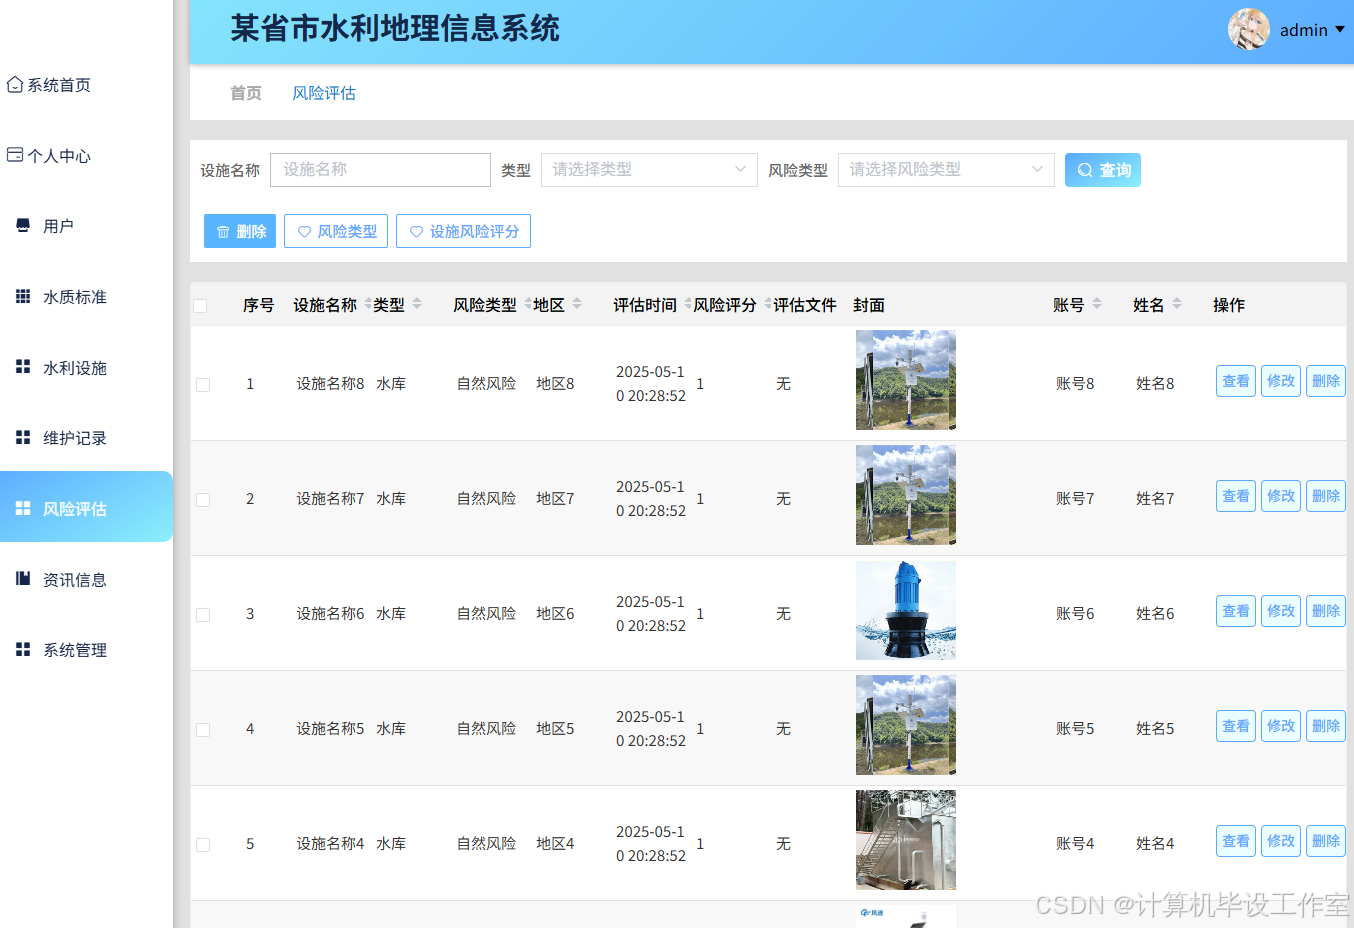Open 用户 menu item
The height and width of the screenshot is (928, 1354).
click(x=58, y=226)
